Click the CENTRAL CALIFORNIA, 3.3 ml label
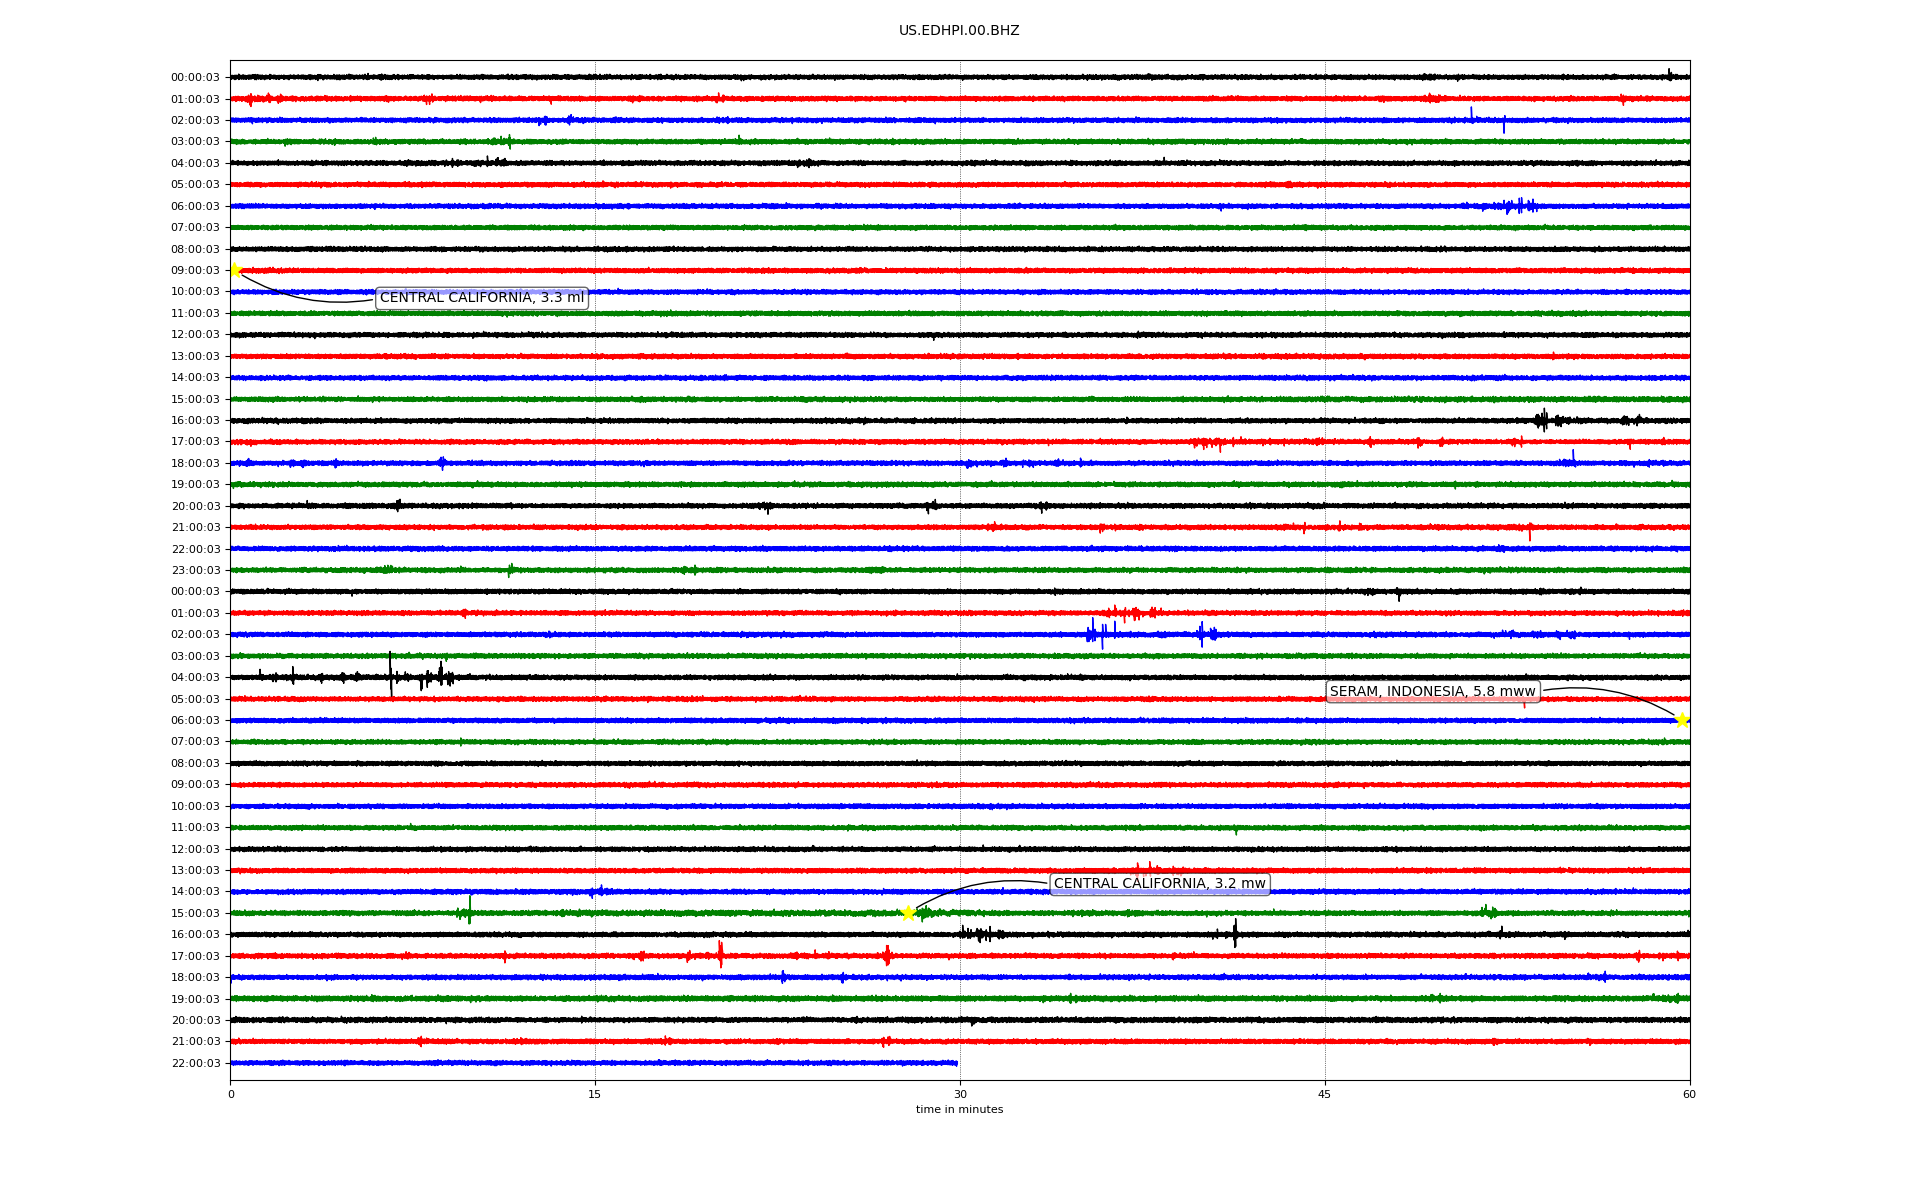The image size is (1920, 1200). (481, 298)
